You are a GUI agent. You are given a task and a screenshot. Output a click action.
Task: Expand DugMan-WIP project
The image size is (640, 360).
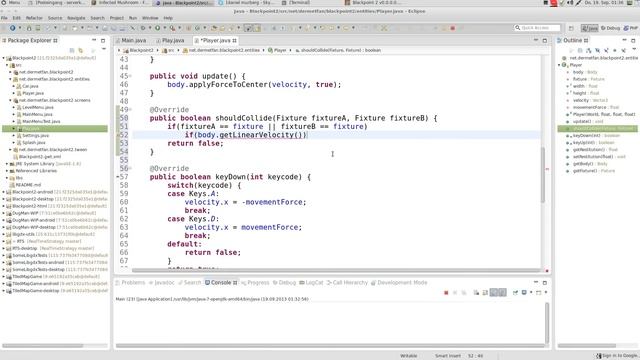(4, 213)
